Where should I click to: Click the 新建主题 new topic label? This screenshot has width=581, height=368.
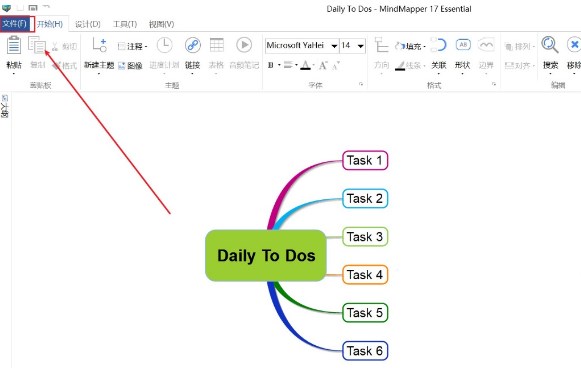[x=99, y=65]
